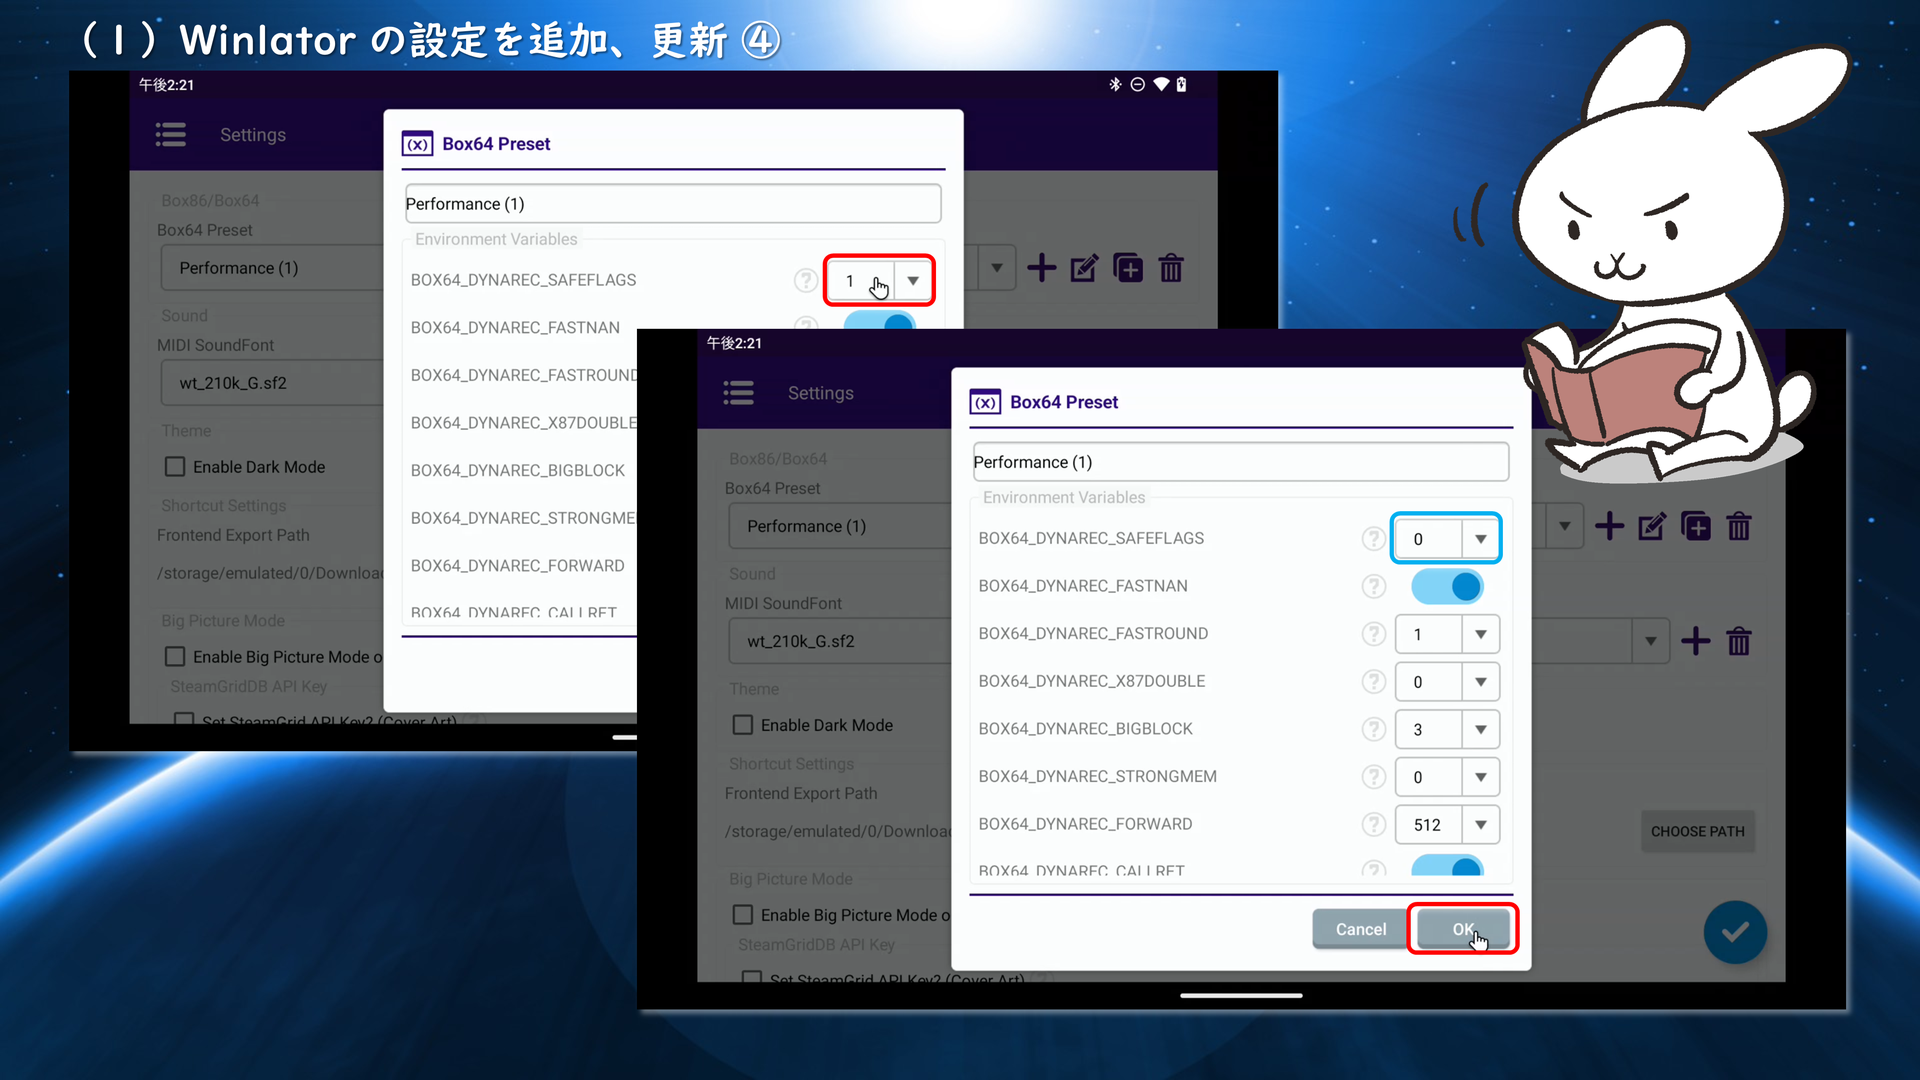Click CHOOSE PATH button
This screenshot has width=1920, height=1080.
[1697, 831]
